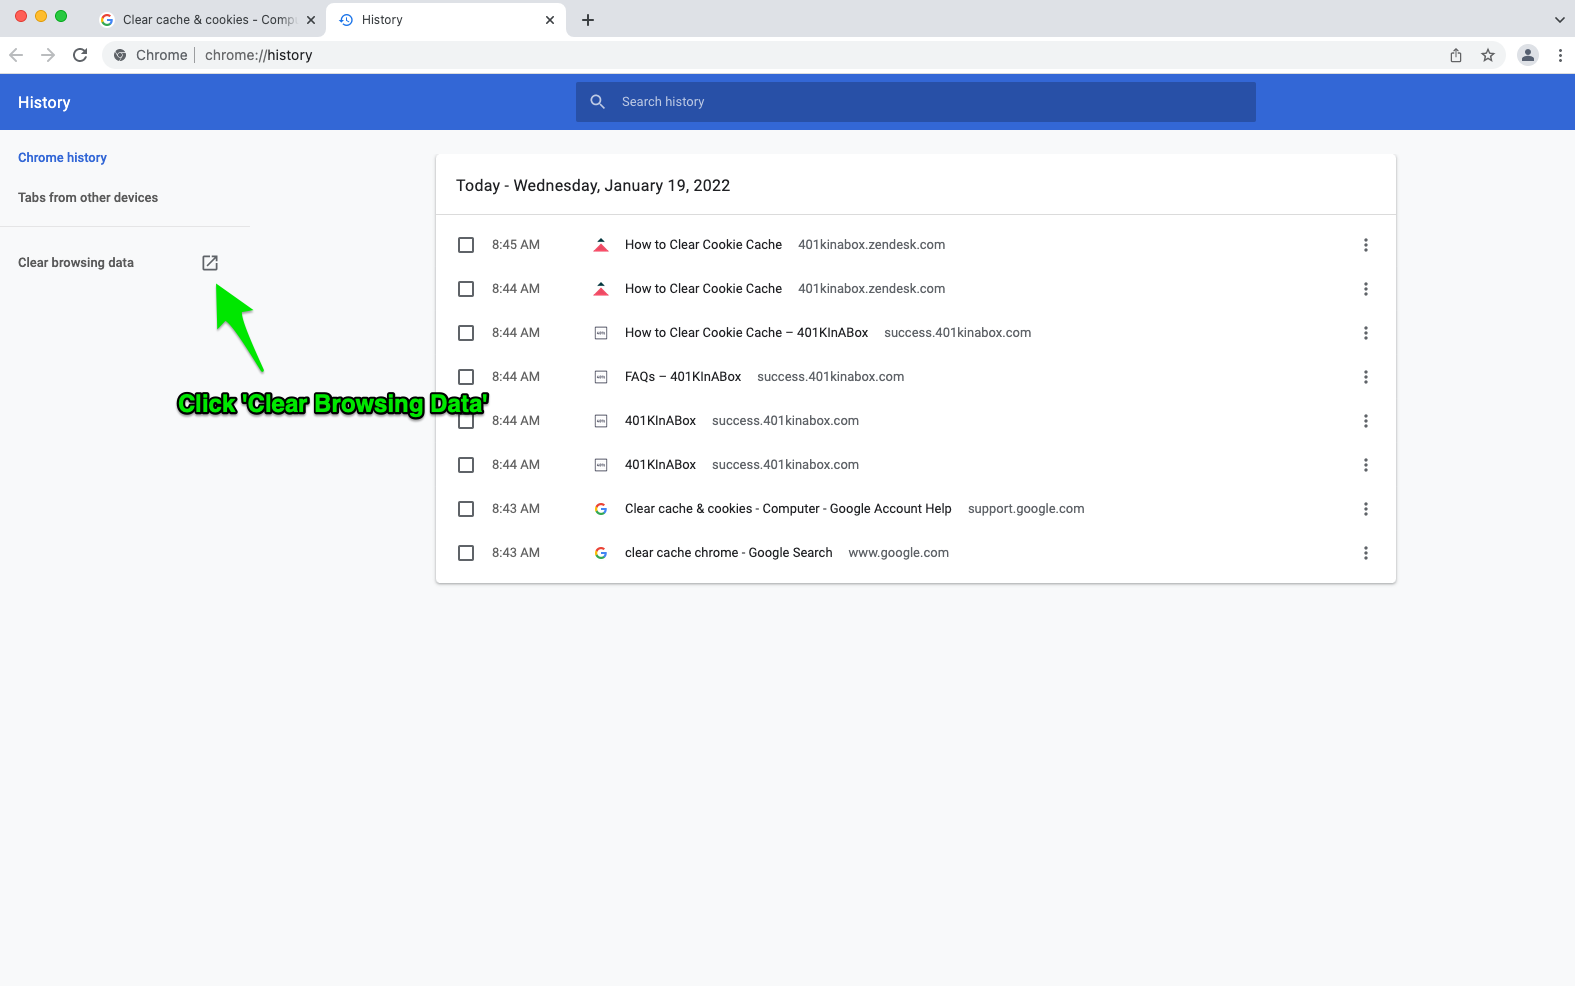The width and height of the screenshot is (1575, 986).
Task: Select Tabs from other devices in sidebar
Action: click(x=88, y=198)
